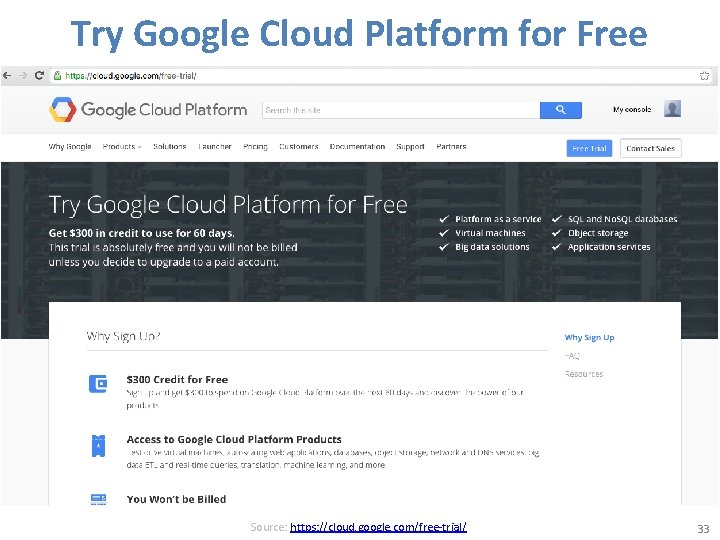
Task: Click the blue magnifier search button
Action: click(x=561, y=110)
